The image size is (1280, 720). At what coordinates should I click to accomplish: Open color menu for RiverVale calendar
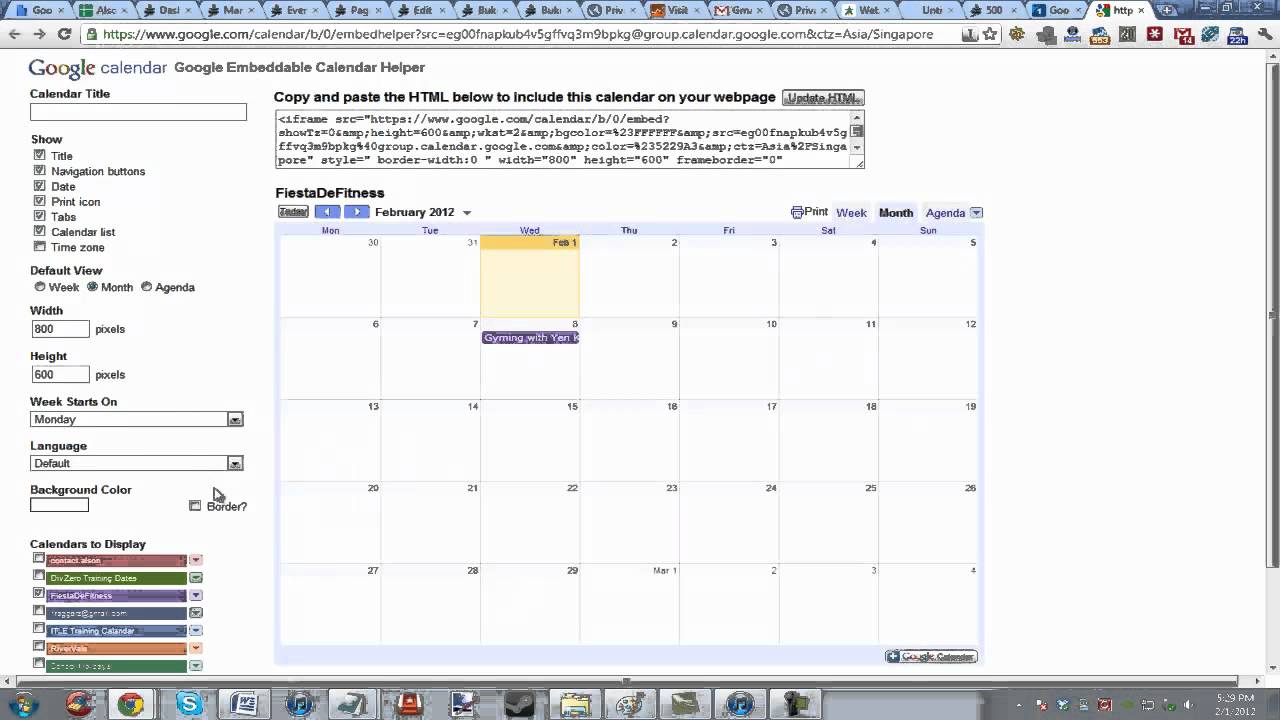196,648
